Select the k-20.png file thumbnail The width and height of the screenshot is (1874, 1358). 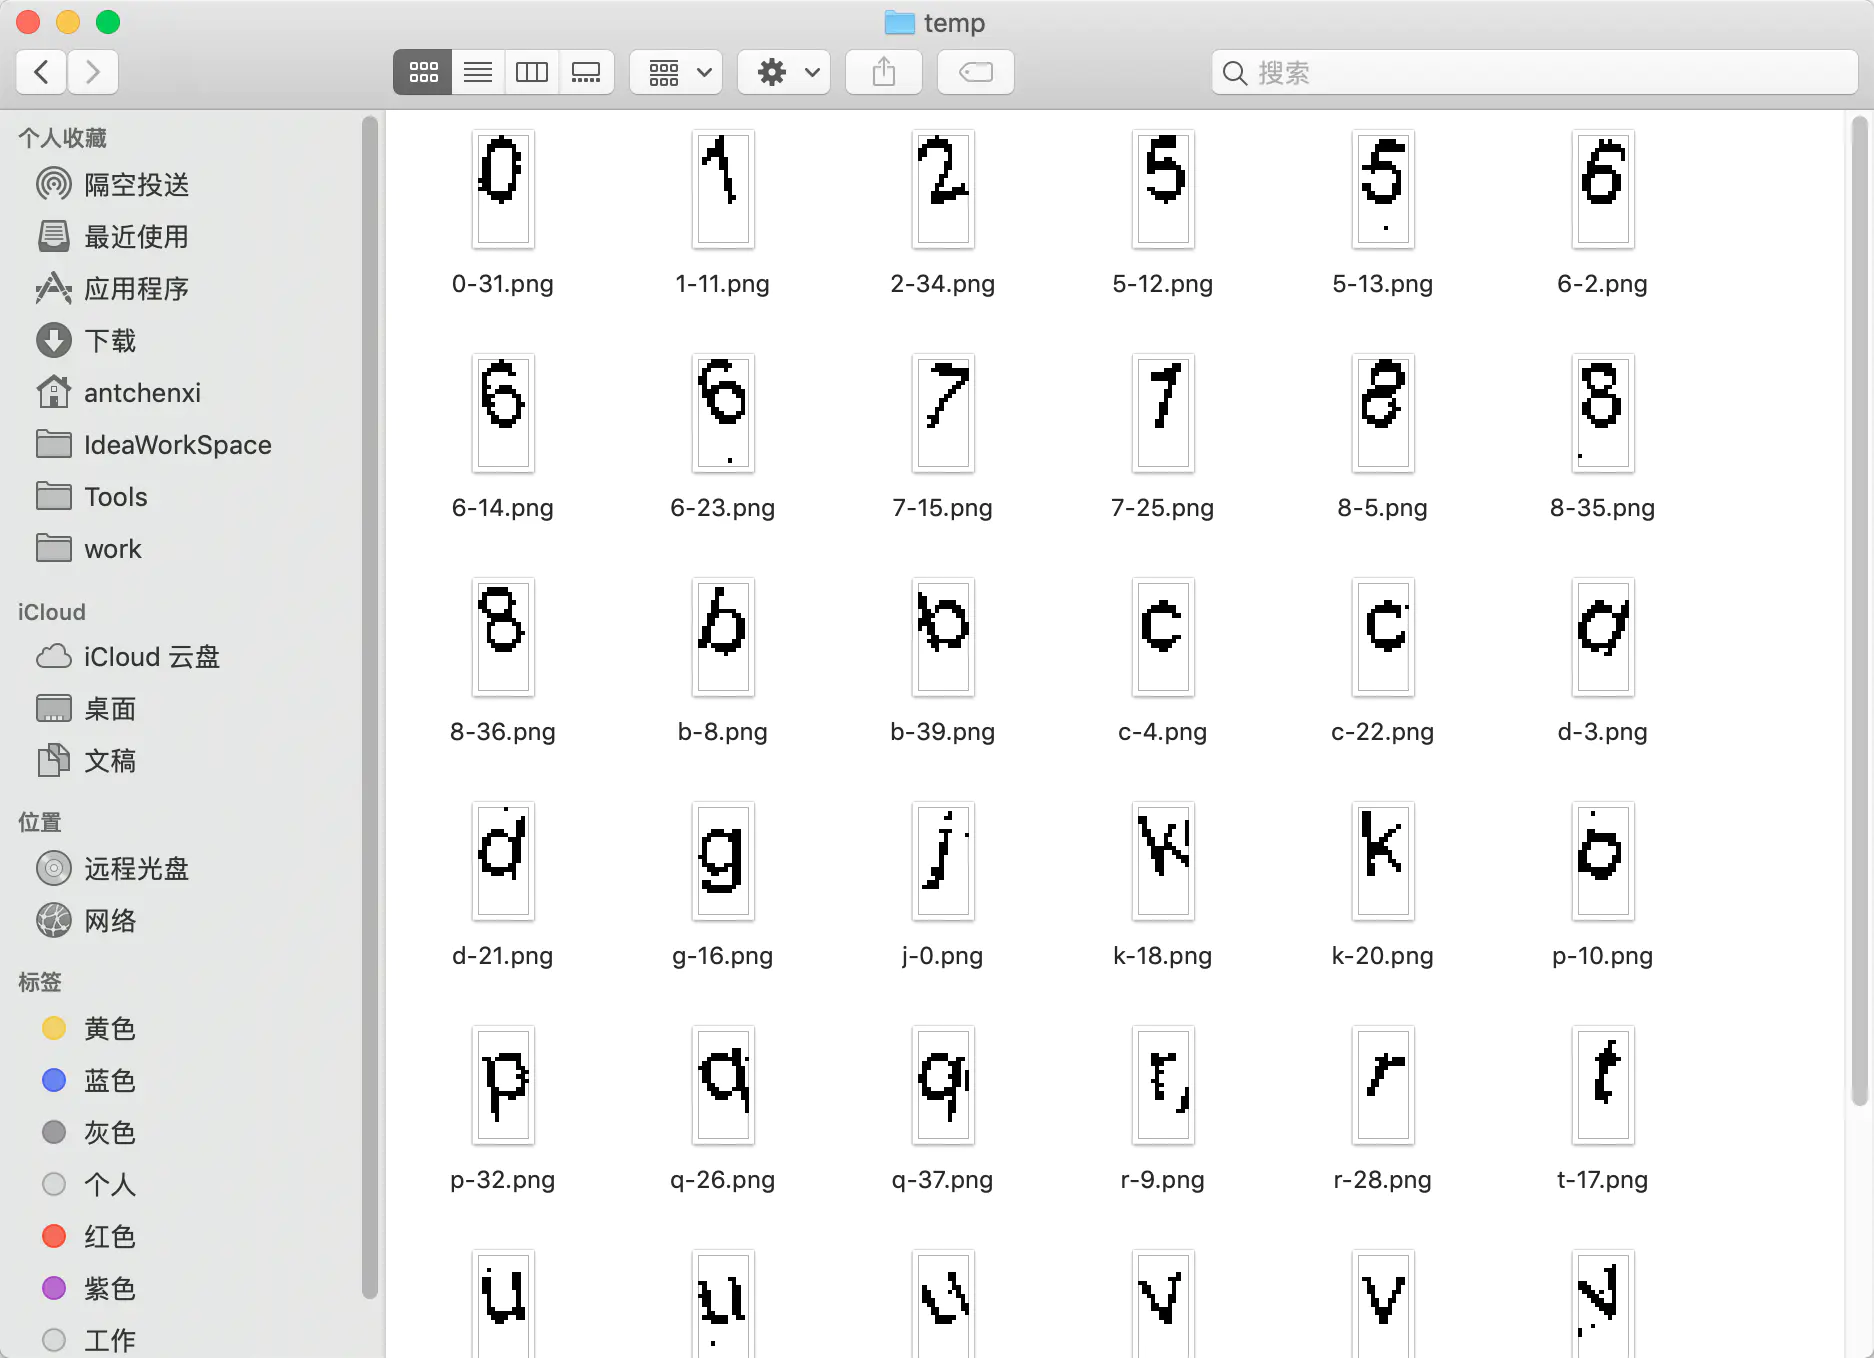(1382, 860)
